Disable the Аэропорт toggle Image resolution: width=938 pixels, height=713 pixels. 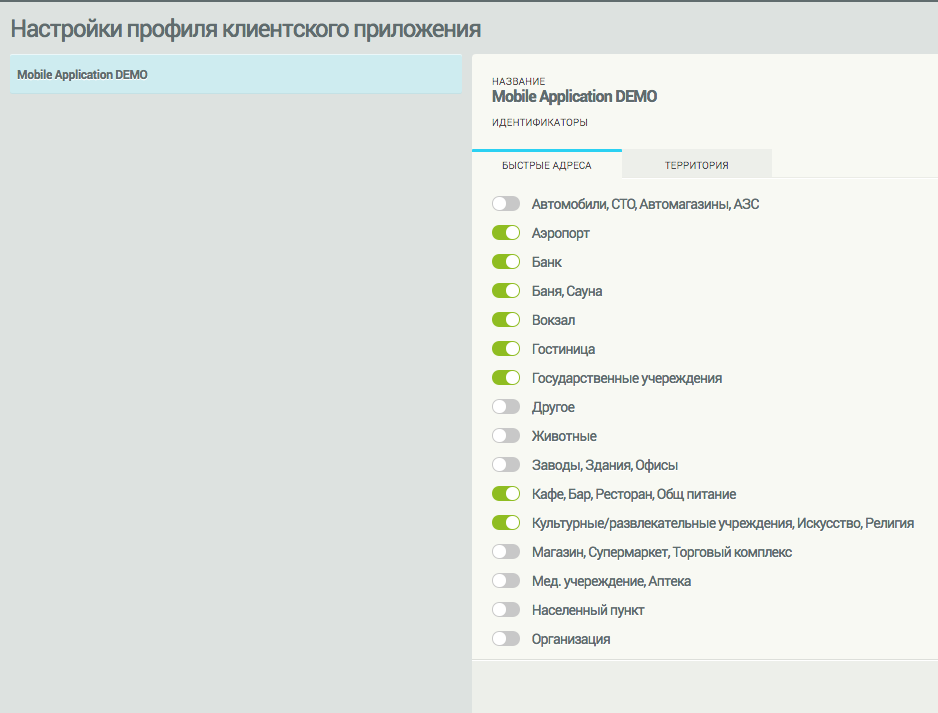[506, 233]
